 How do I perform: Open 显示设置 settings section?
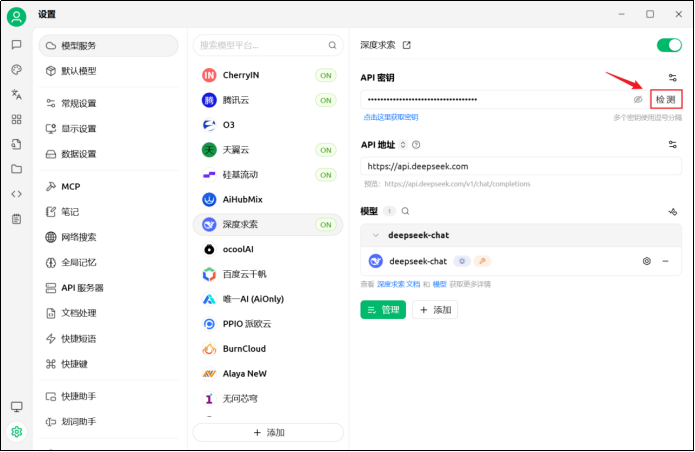point(109,129)
